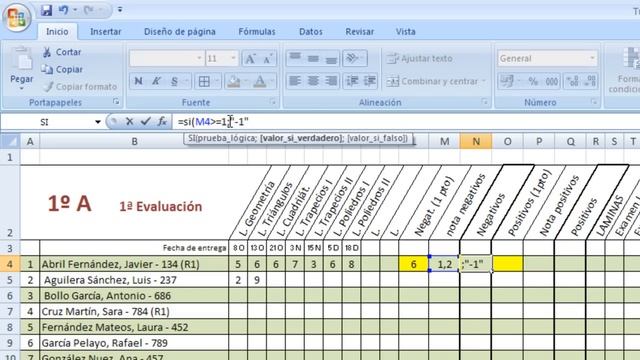
Task: Open the Revisar tab
Action: click(x=359, y=31)
